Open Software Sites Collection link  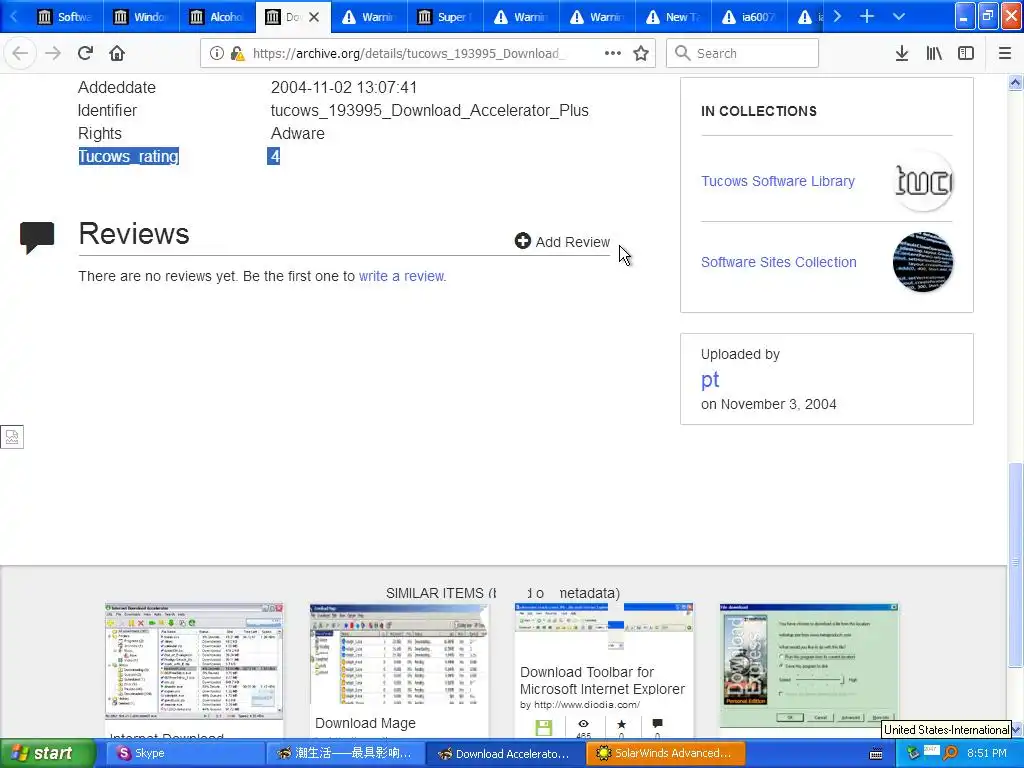point(778,262)
